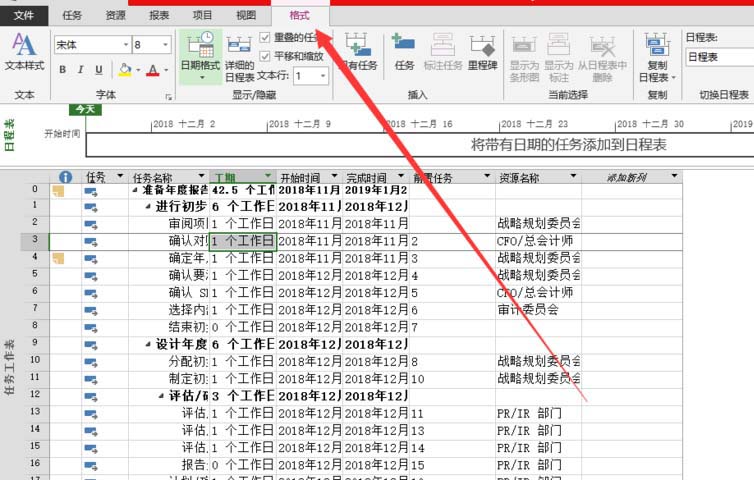Click the note icon in row 0
This screenshot has height=480, width=754.
tap(58, 191)
